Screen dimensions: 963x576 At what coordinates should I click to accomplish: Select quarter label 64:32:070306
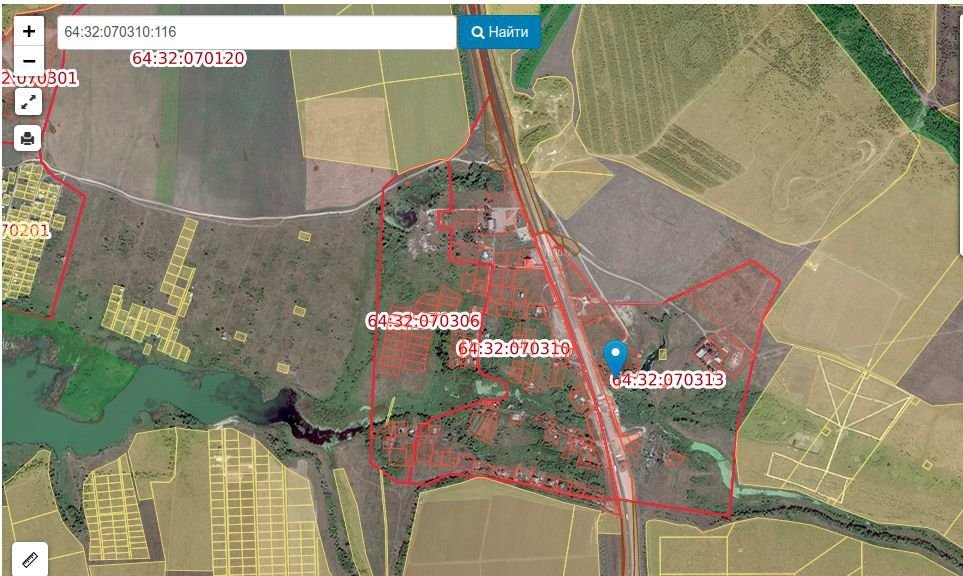click(x=423, y=321)
